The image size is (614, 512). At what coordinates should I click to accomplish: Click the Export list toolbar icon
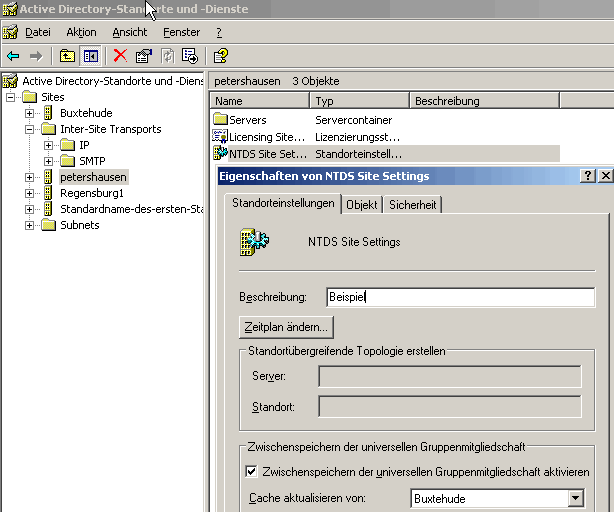(x=190, y=56)
